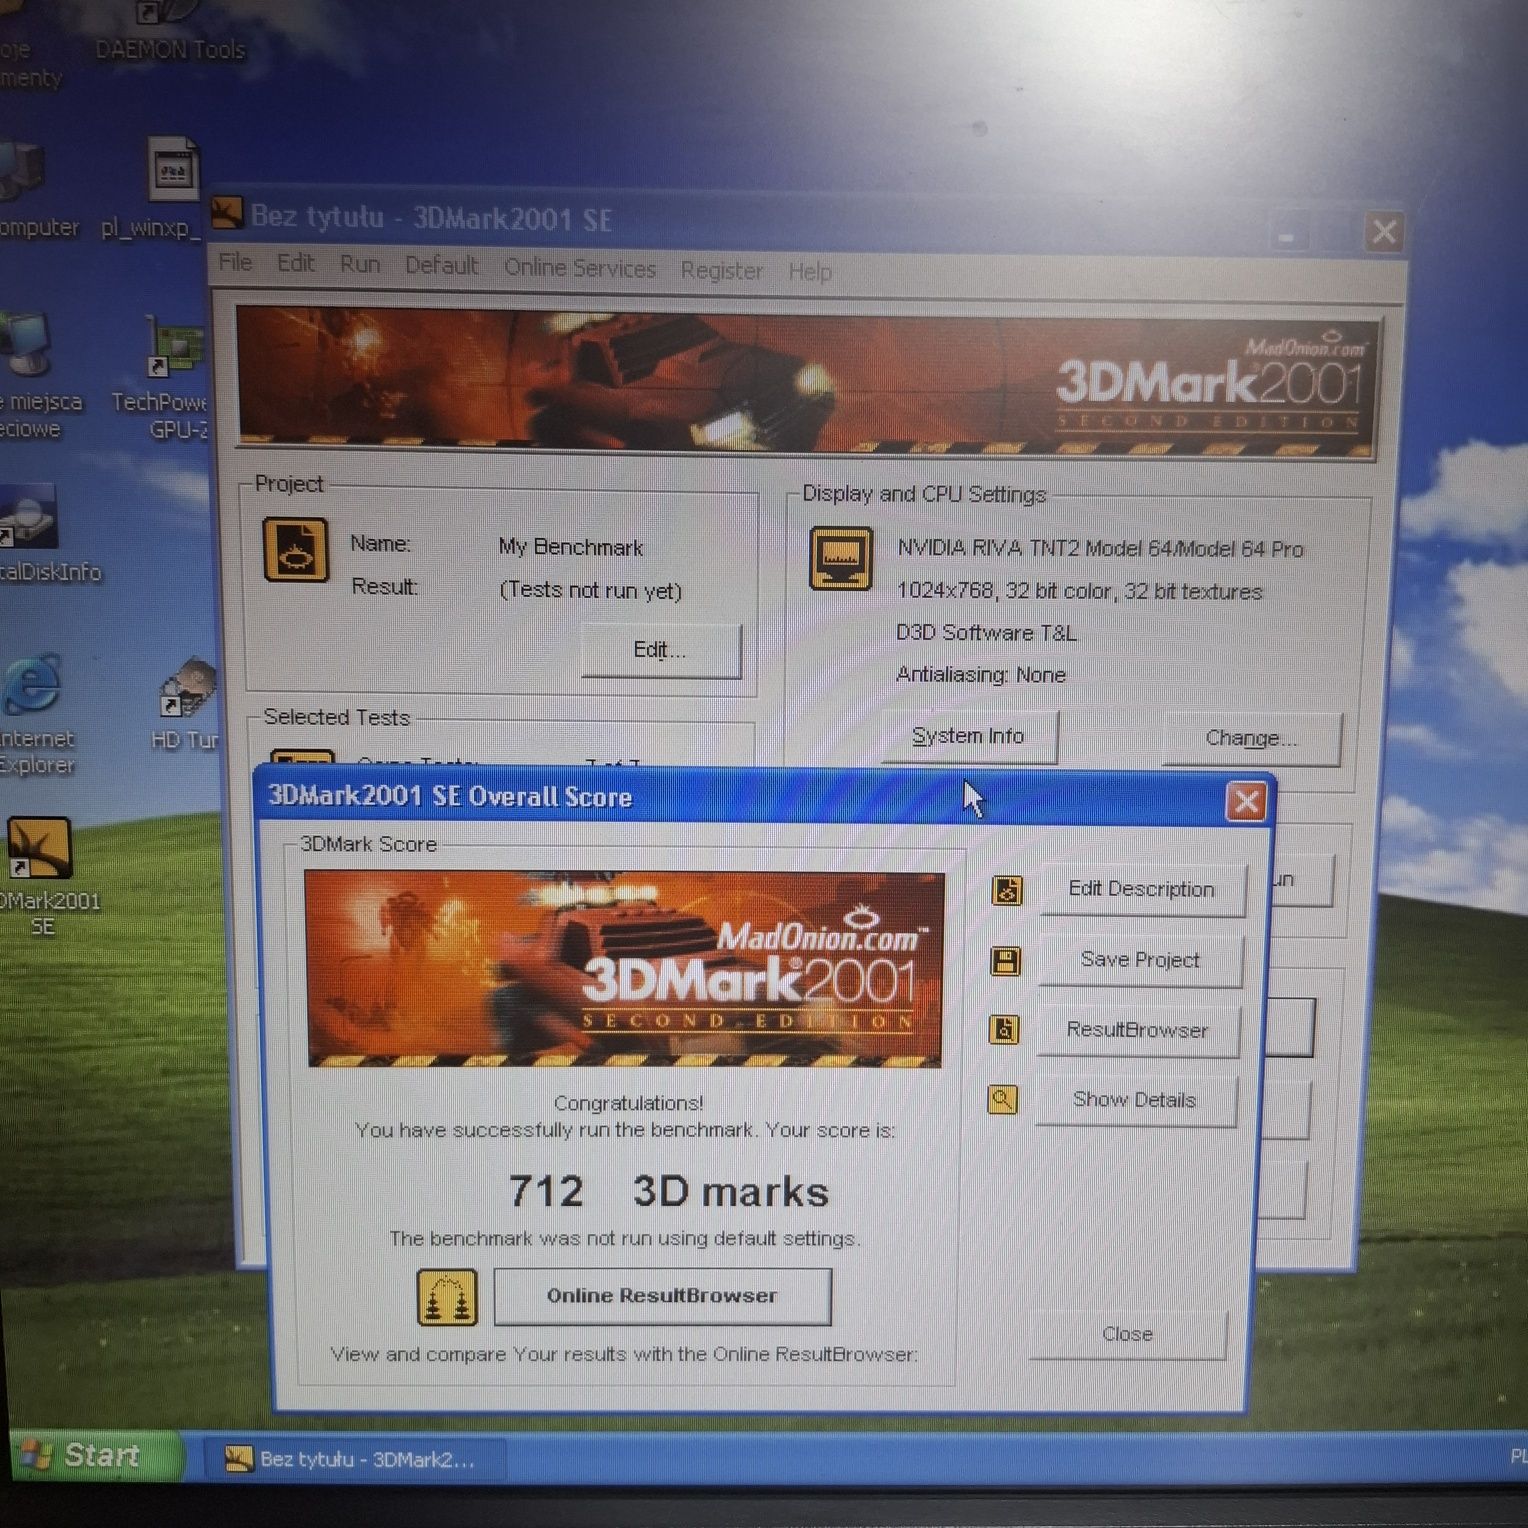Open the File menu

tap(235, 262)
